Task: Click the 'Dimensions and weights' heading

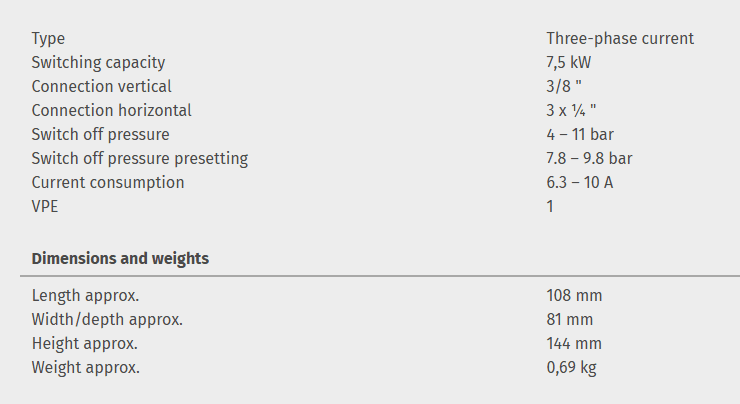Action: 120,258
